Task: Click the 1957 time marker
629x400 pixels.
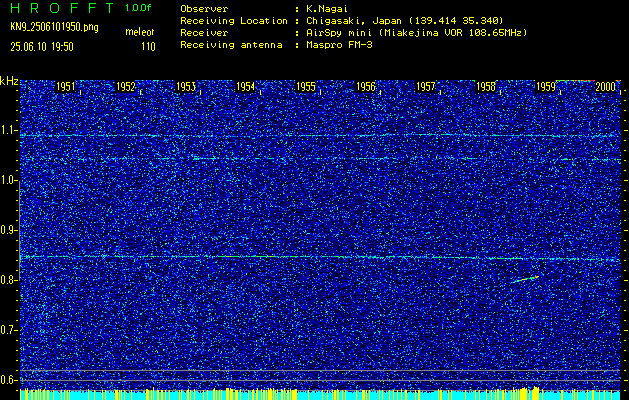Action: pyautogui.click(x=426, y=87)
